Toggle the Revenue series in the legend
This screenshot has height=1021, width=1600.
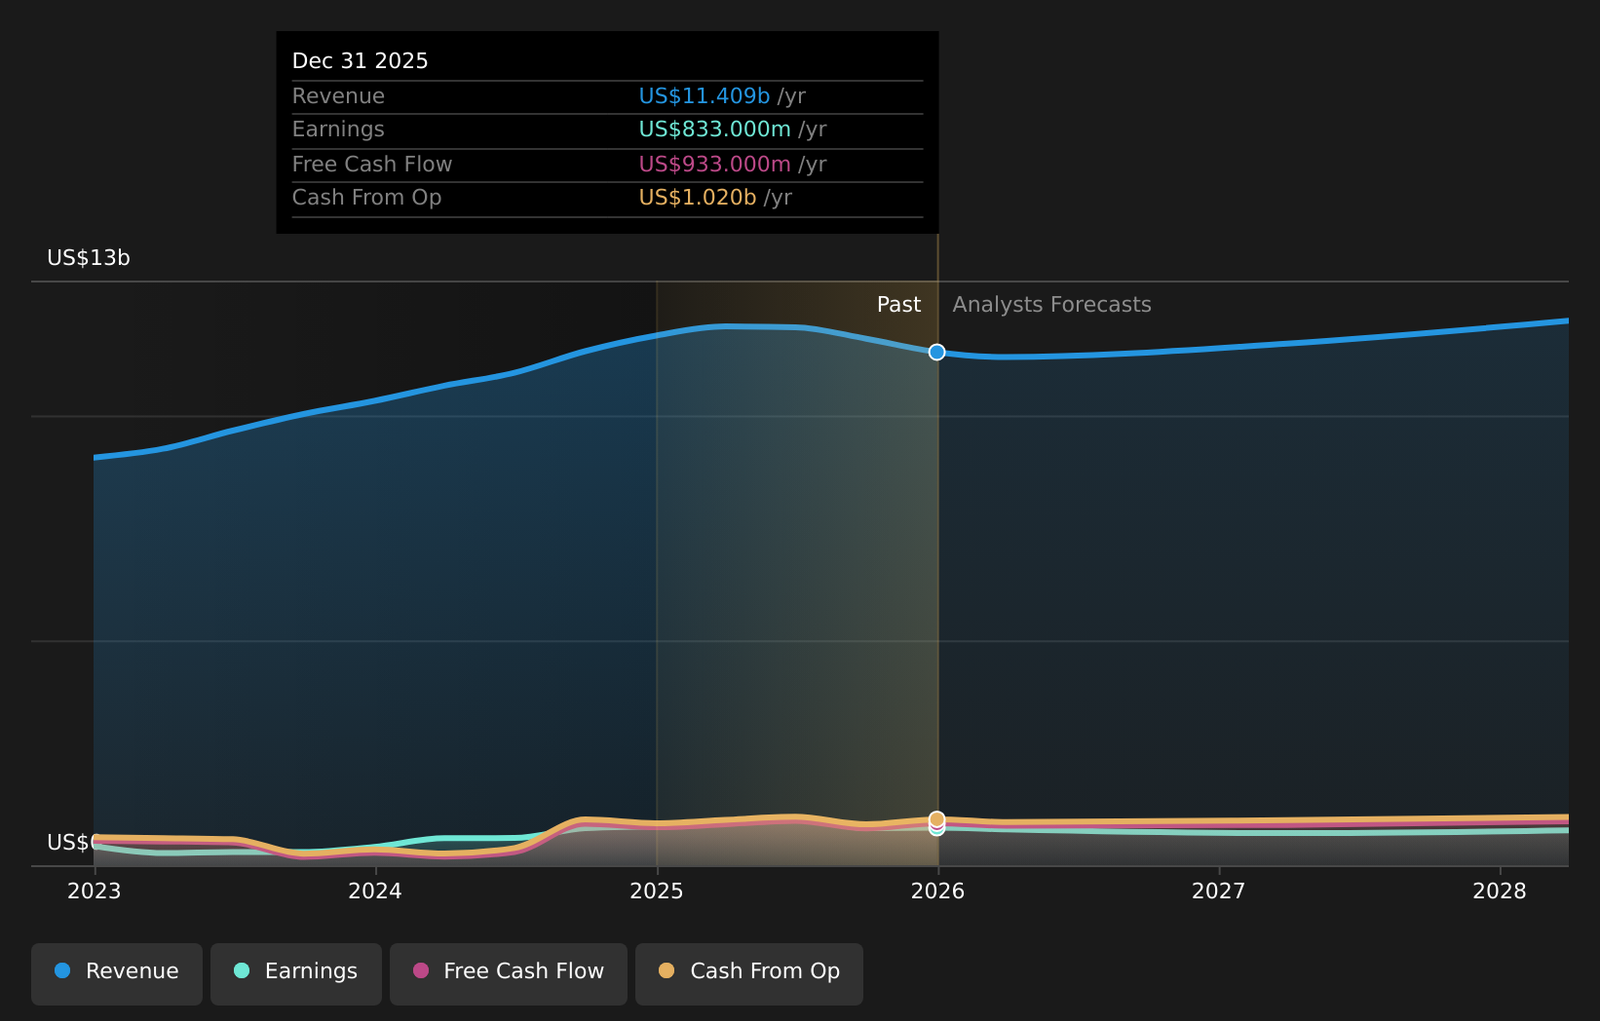pos(117,973)
